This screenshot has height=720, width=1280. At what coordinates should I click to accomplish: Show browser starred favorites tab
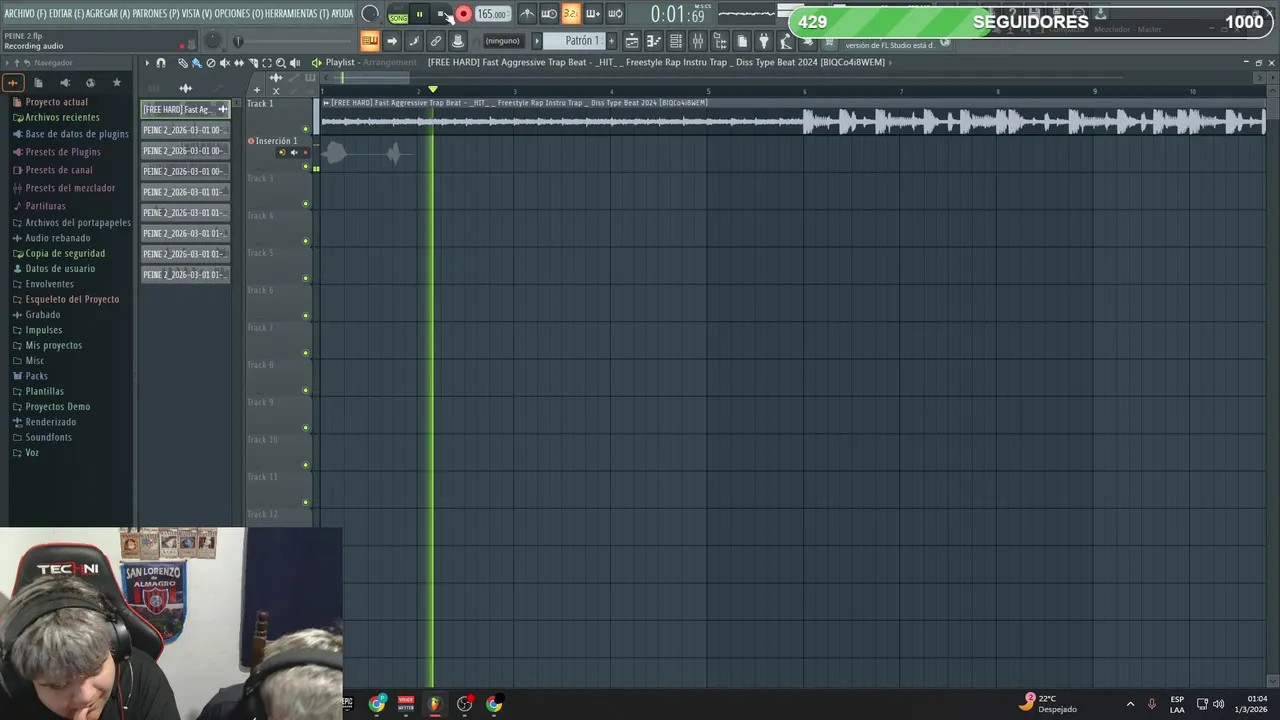pyautogui.click(x=117, y=83)
